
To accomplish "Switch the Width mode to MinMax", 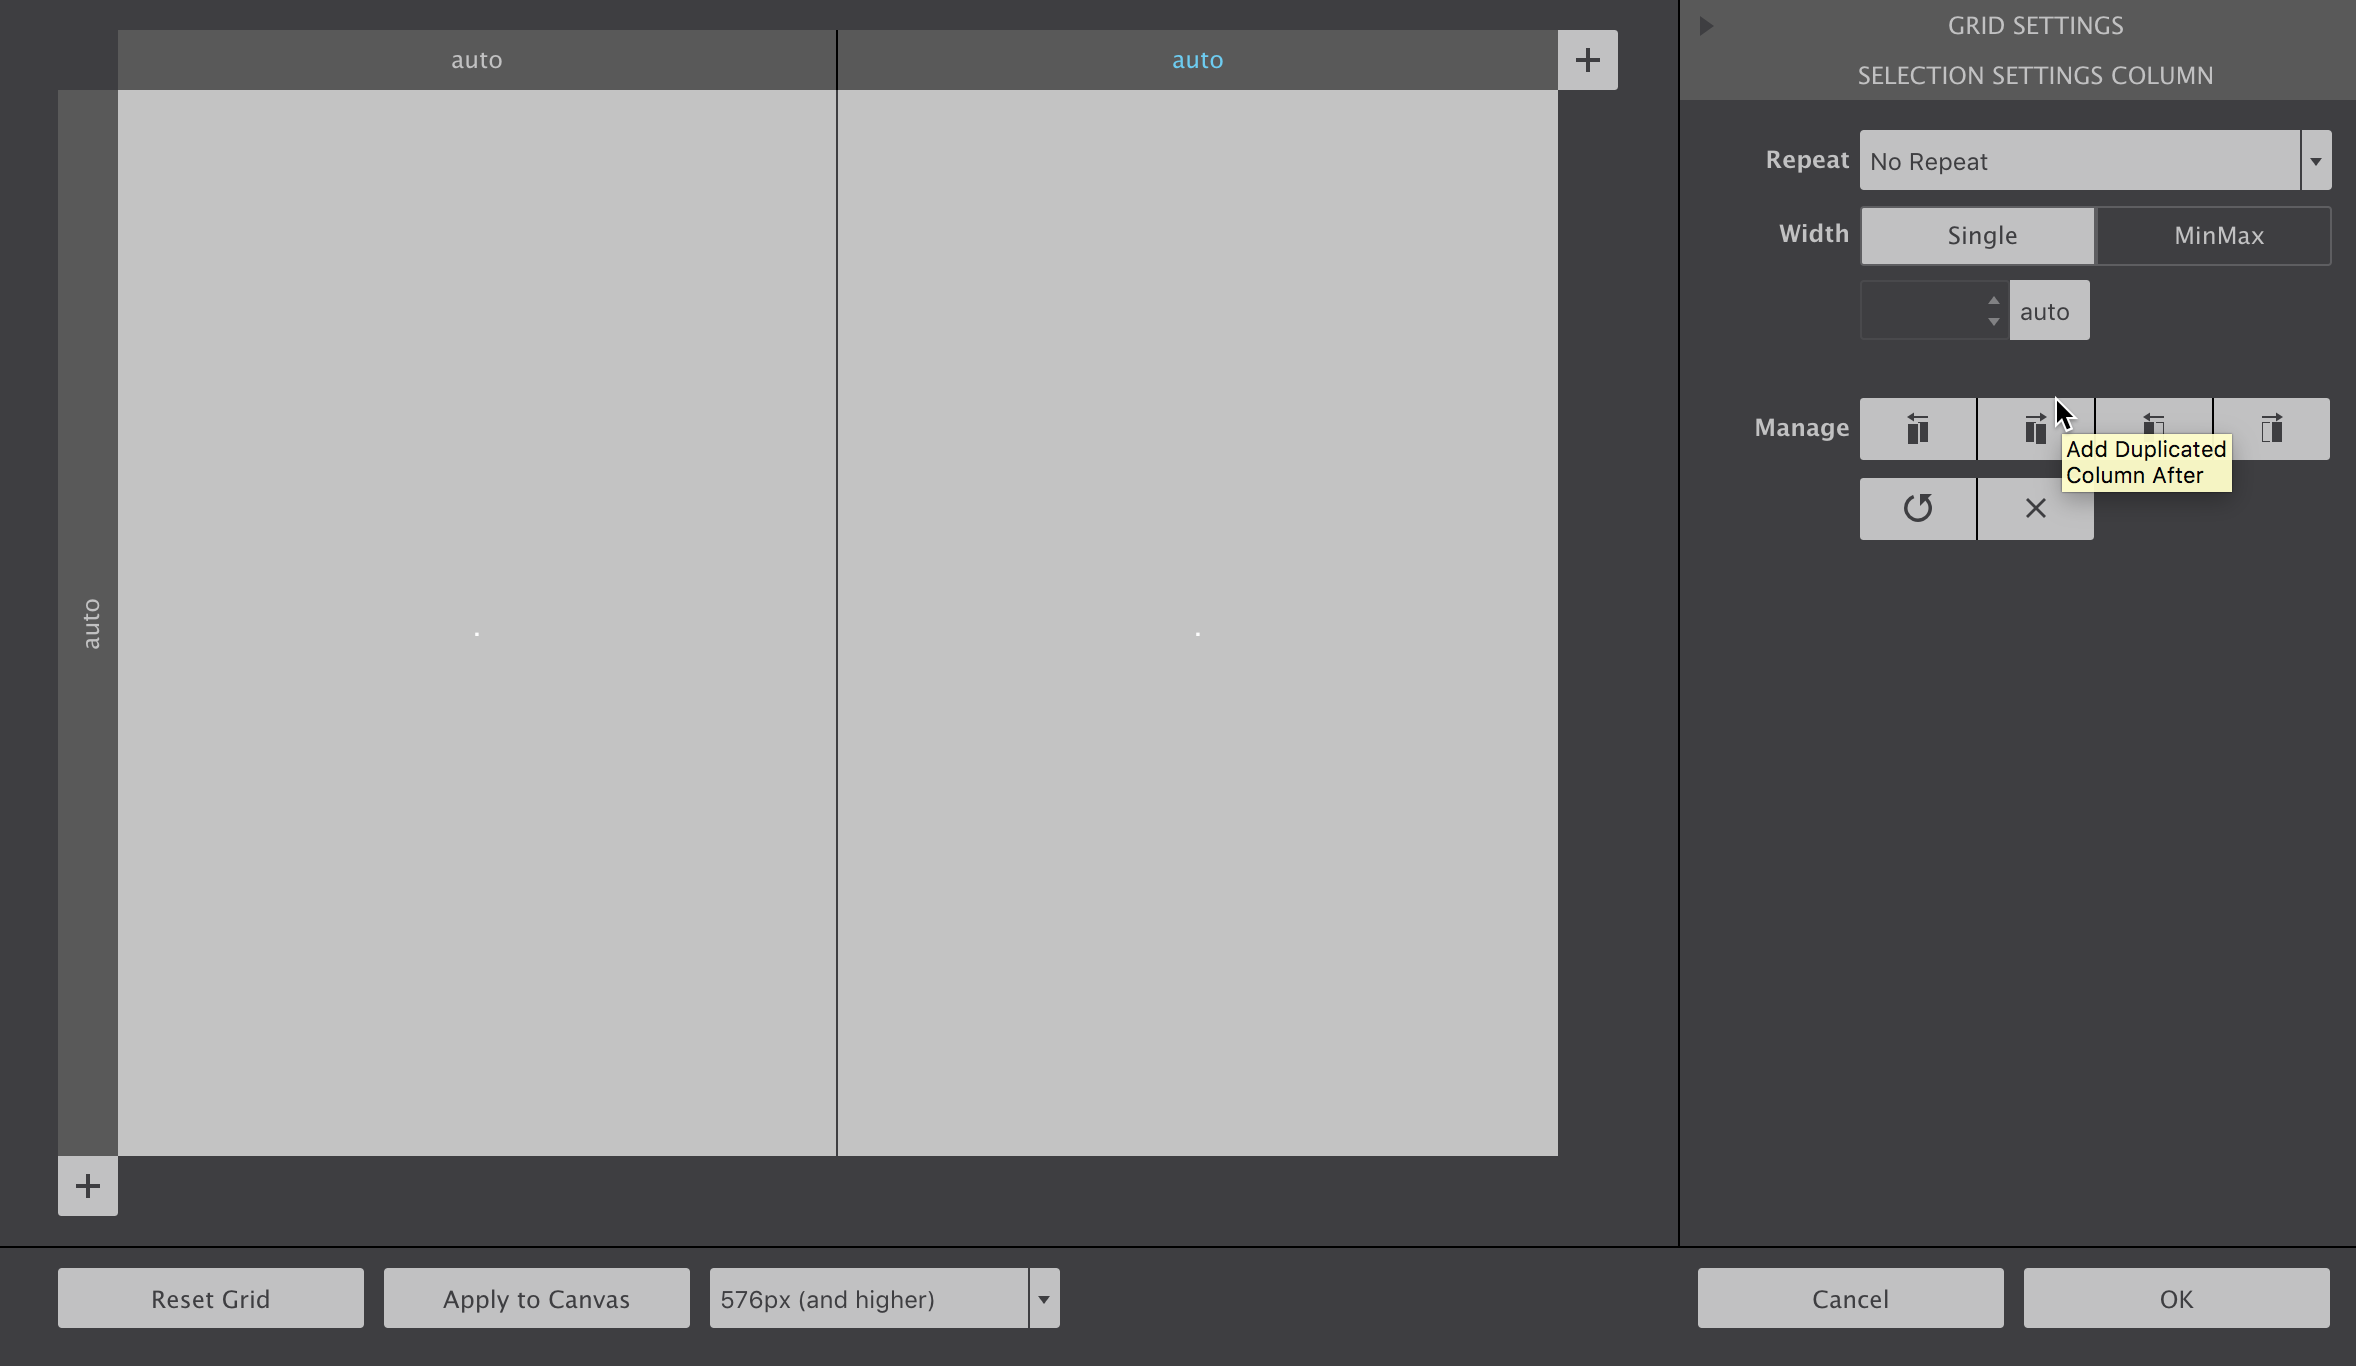I will click(2215, 235).
